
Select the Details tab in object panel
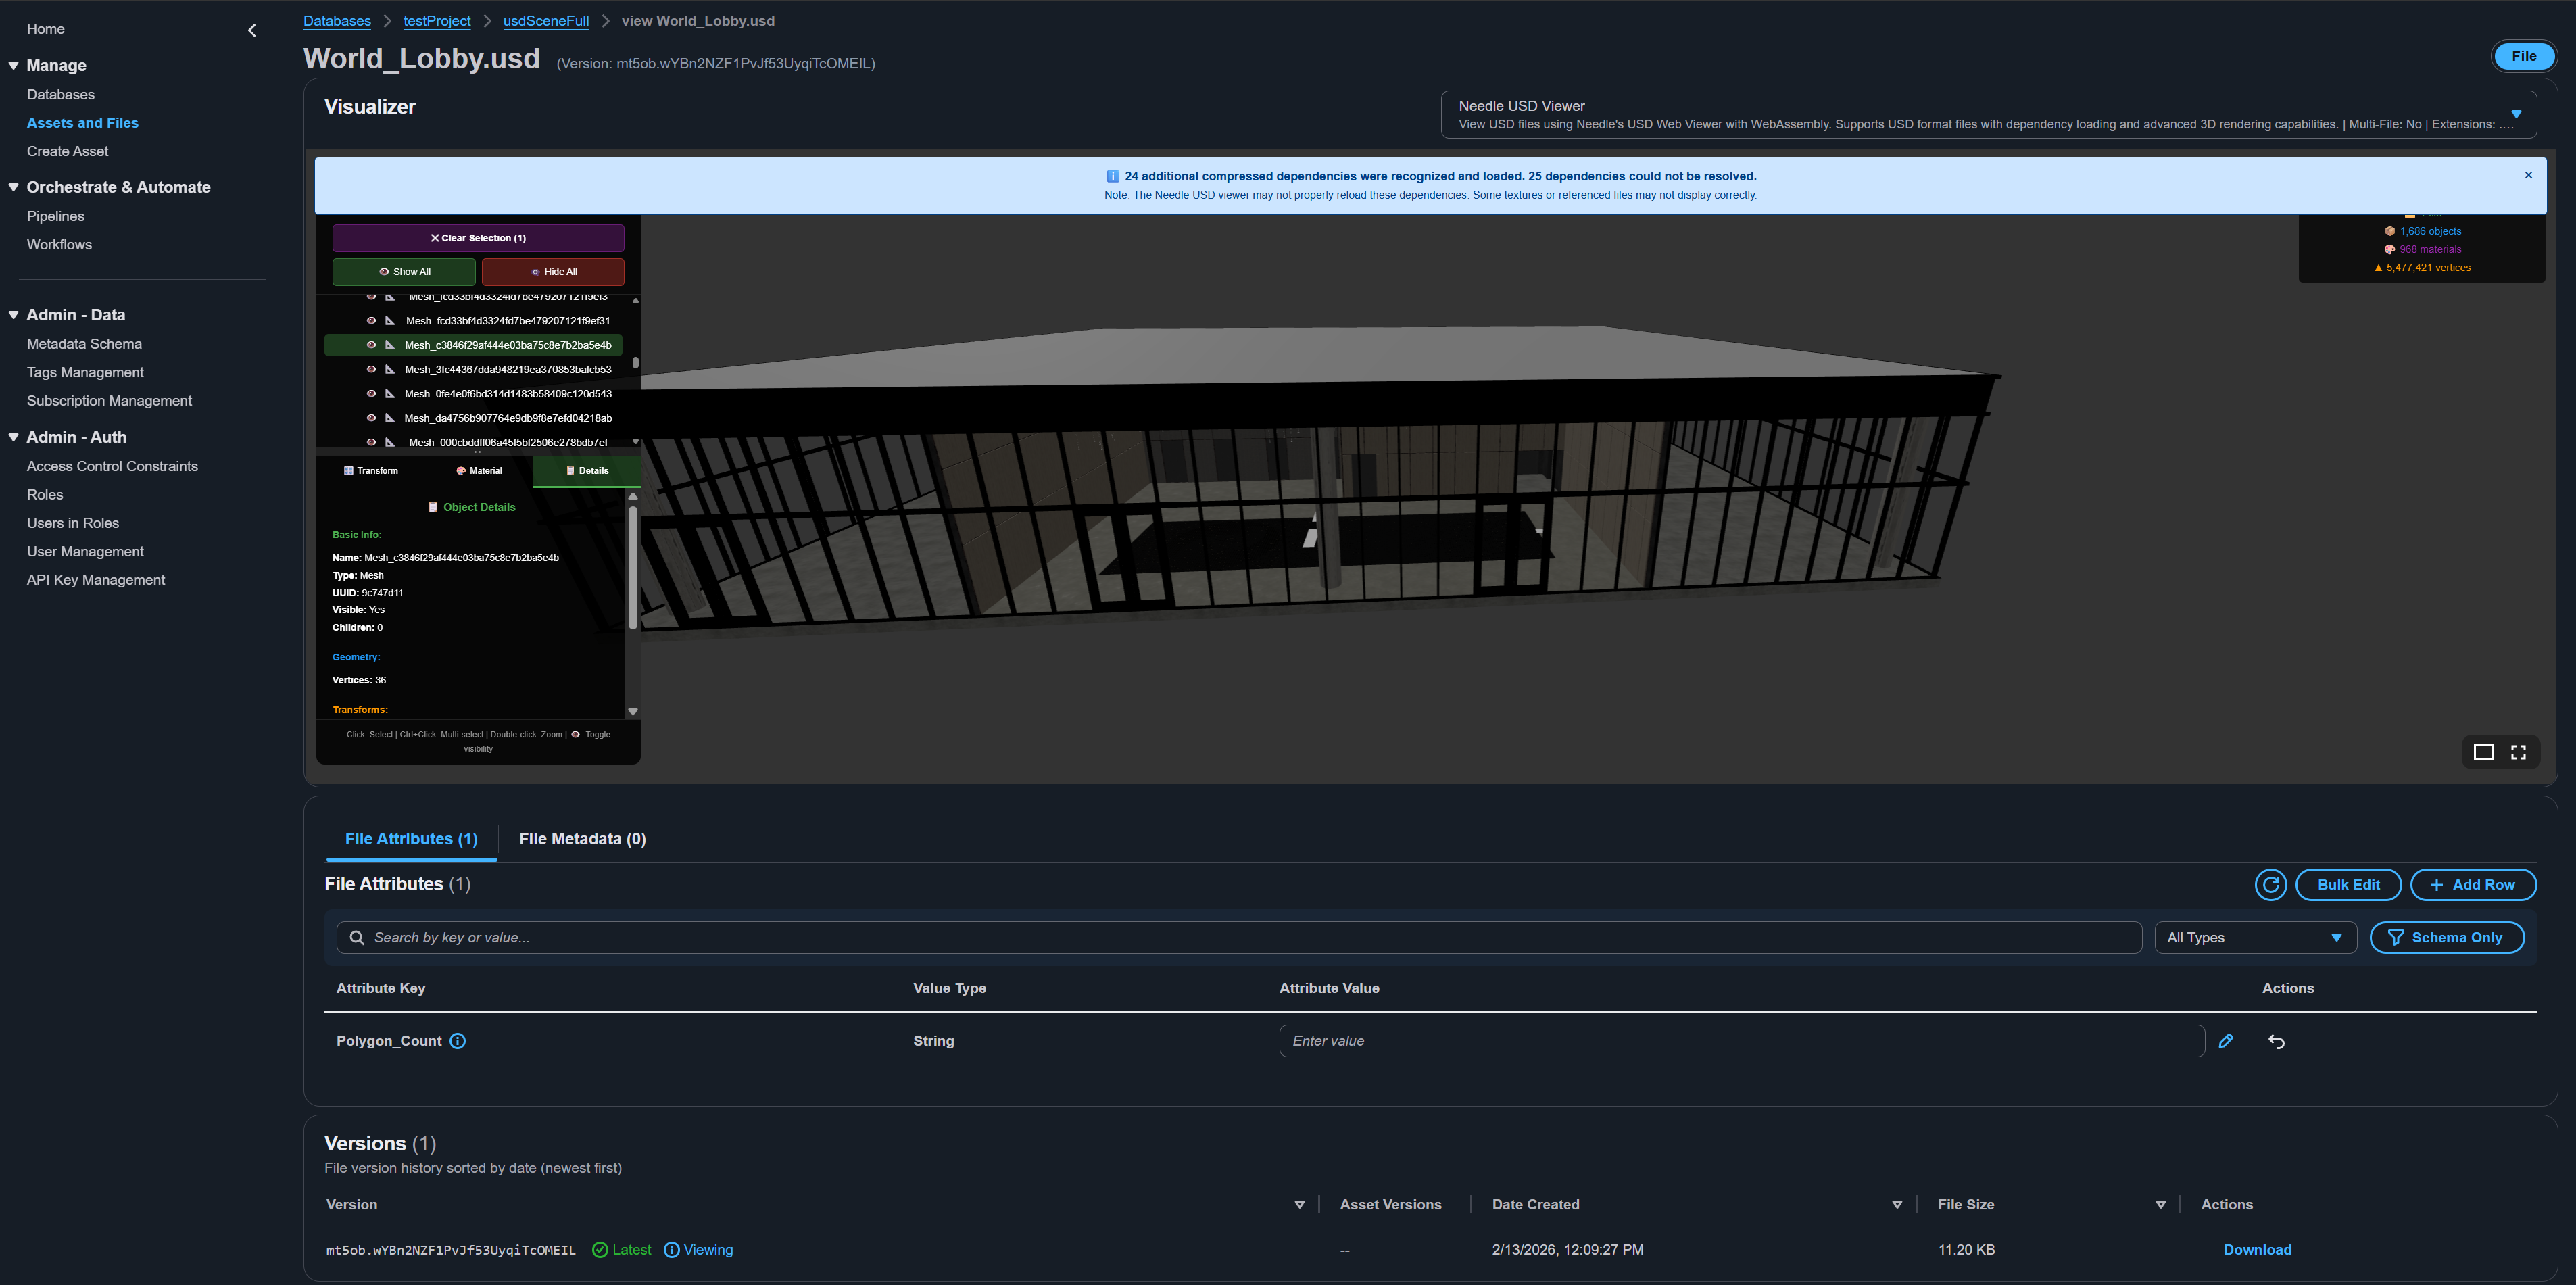(x=587, y=471)
